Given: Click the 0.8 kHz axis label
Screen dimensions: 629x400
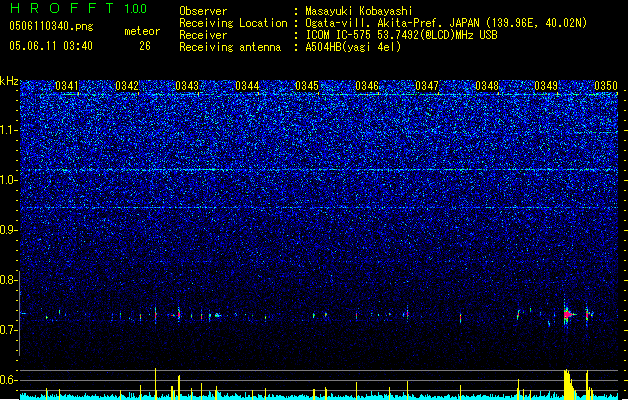Looking at the screenshot, I should (9, 280).
